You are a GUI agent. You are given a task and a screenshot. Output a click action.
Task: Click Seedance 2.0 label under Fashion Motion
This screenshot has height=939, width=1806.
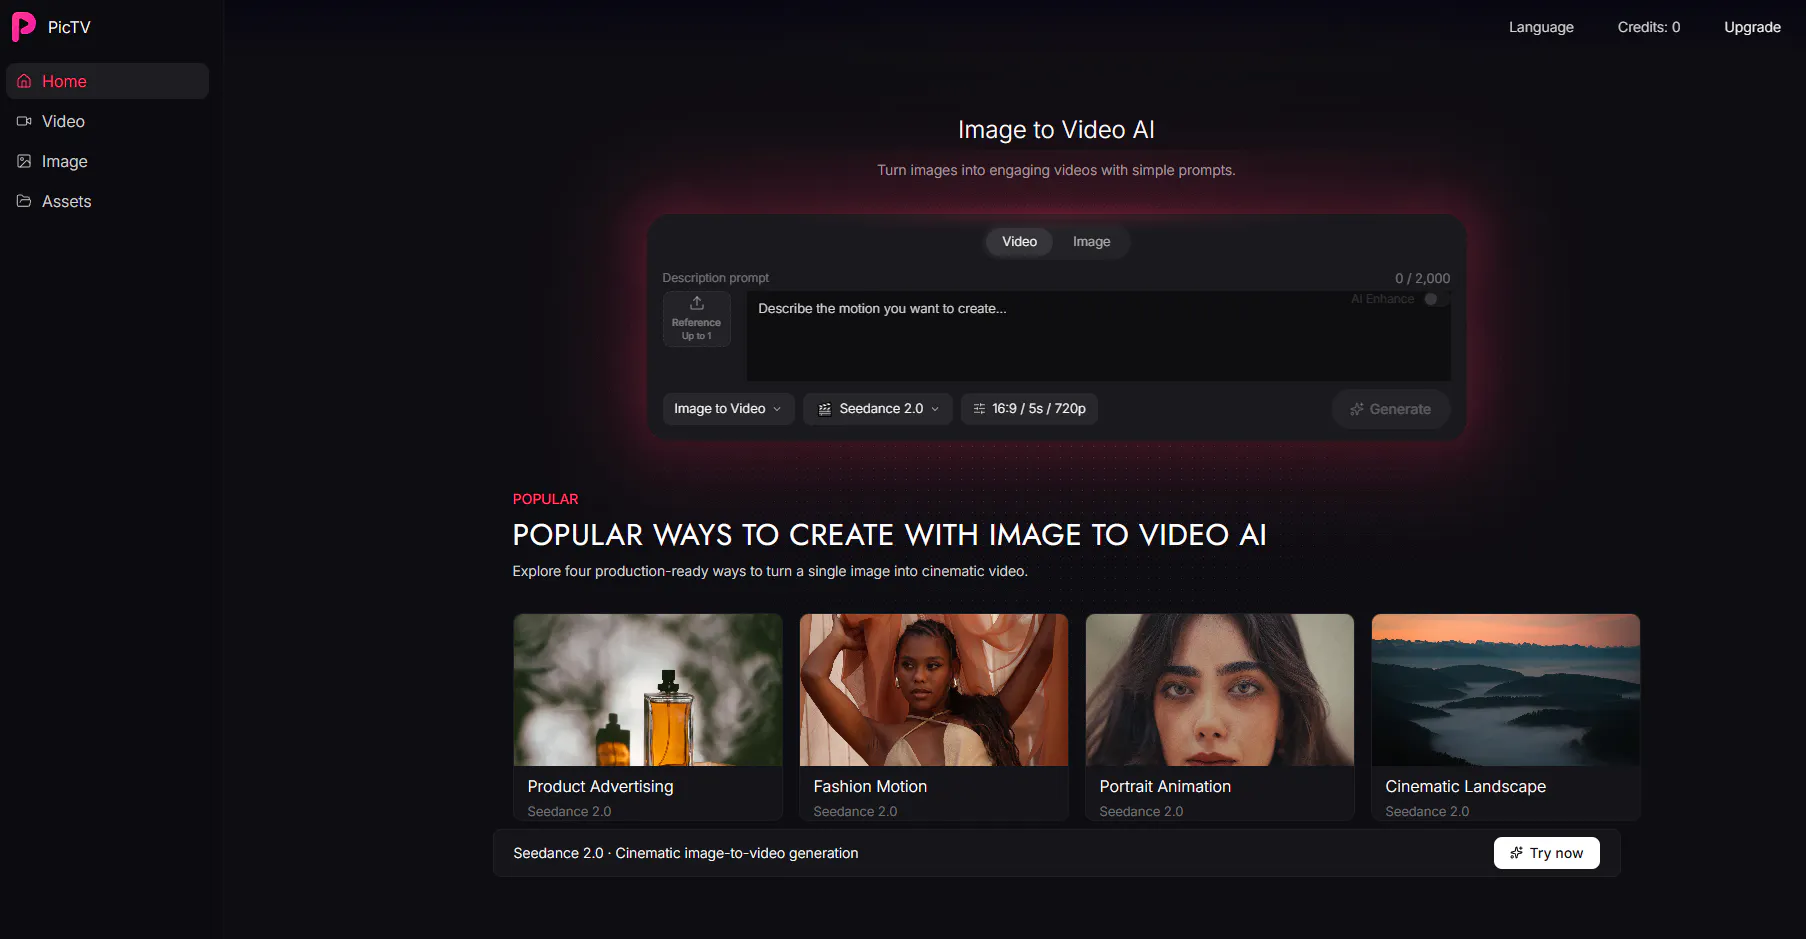click(855, 812)
